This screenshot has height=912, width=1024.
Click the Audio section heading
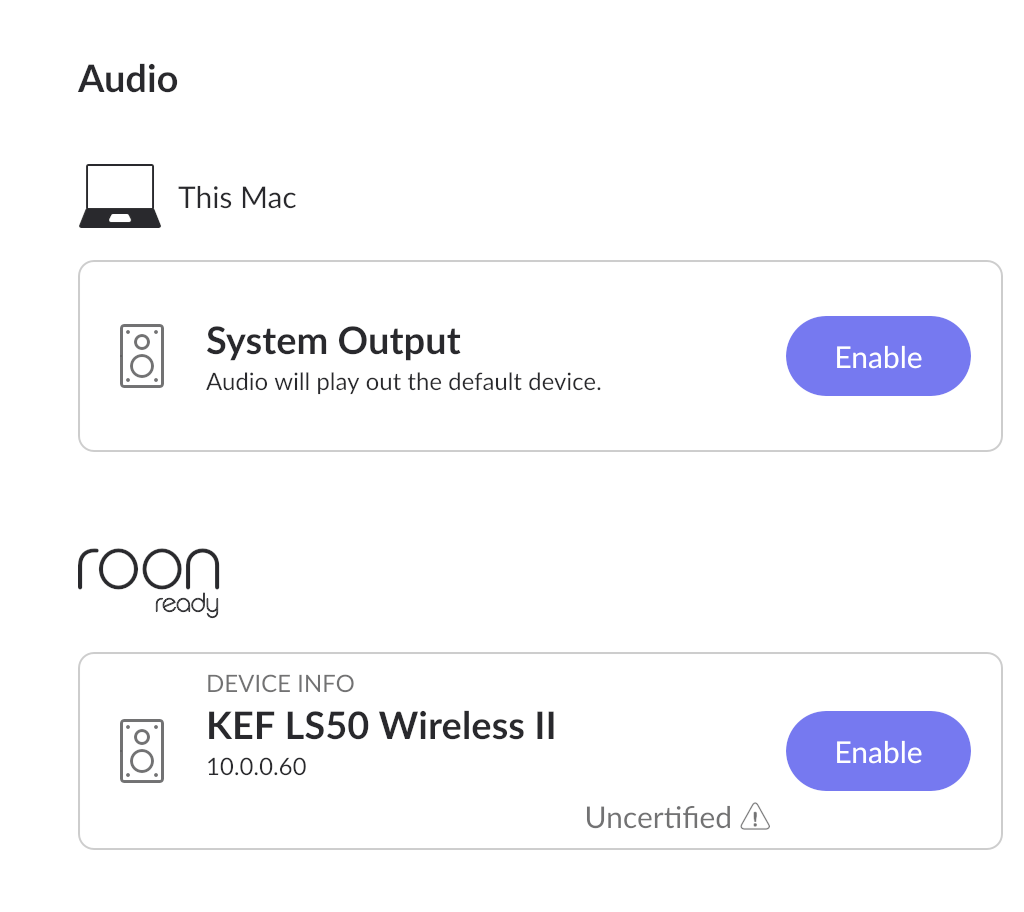128,79
